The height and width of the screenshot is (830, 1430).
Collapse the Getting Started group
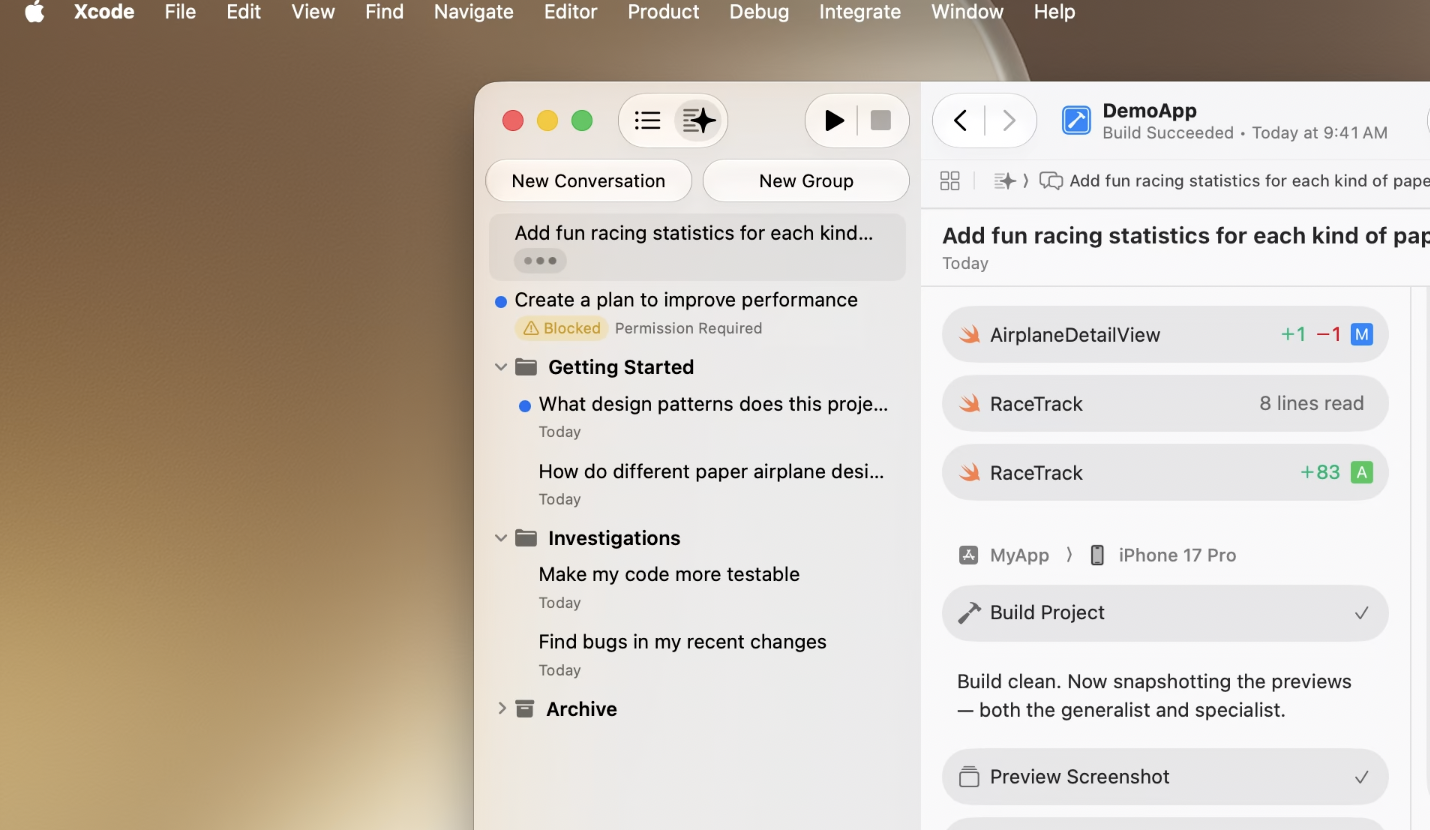pyautogui.click(x=501, y=367)
